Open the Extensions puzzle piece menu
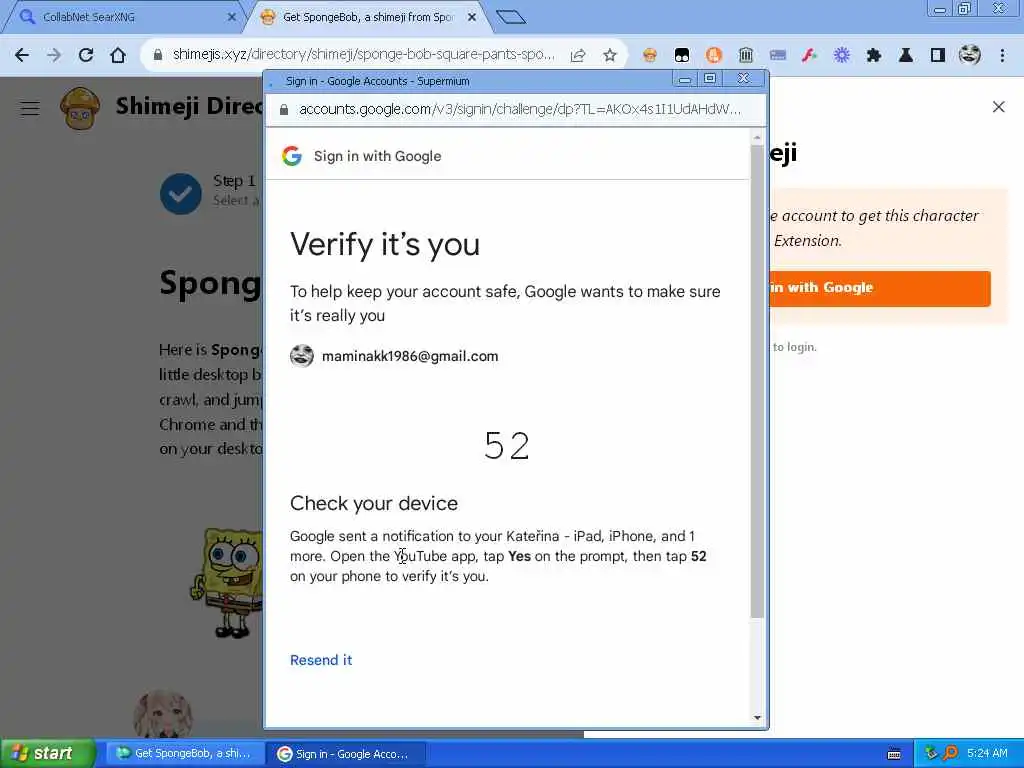This screenshot has width=1024, height=768. click(874, 56)
